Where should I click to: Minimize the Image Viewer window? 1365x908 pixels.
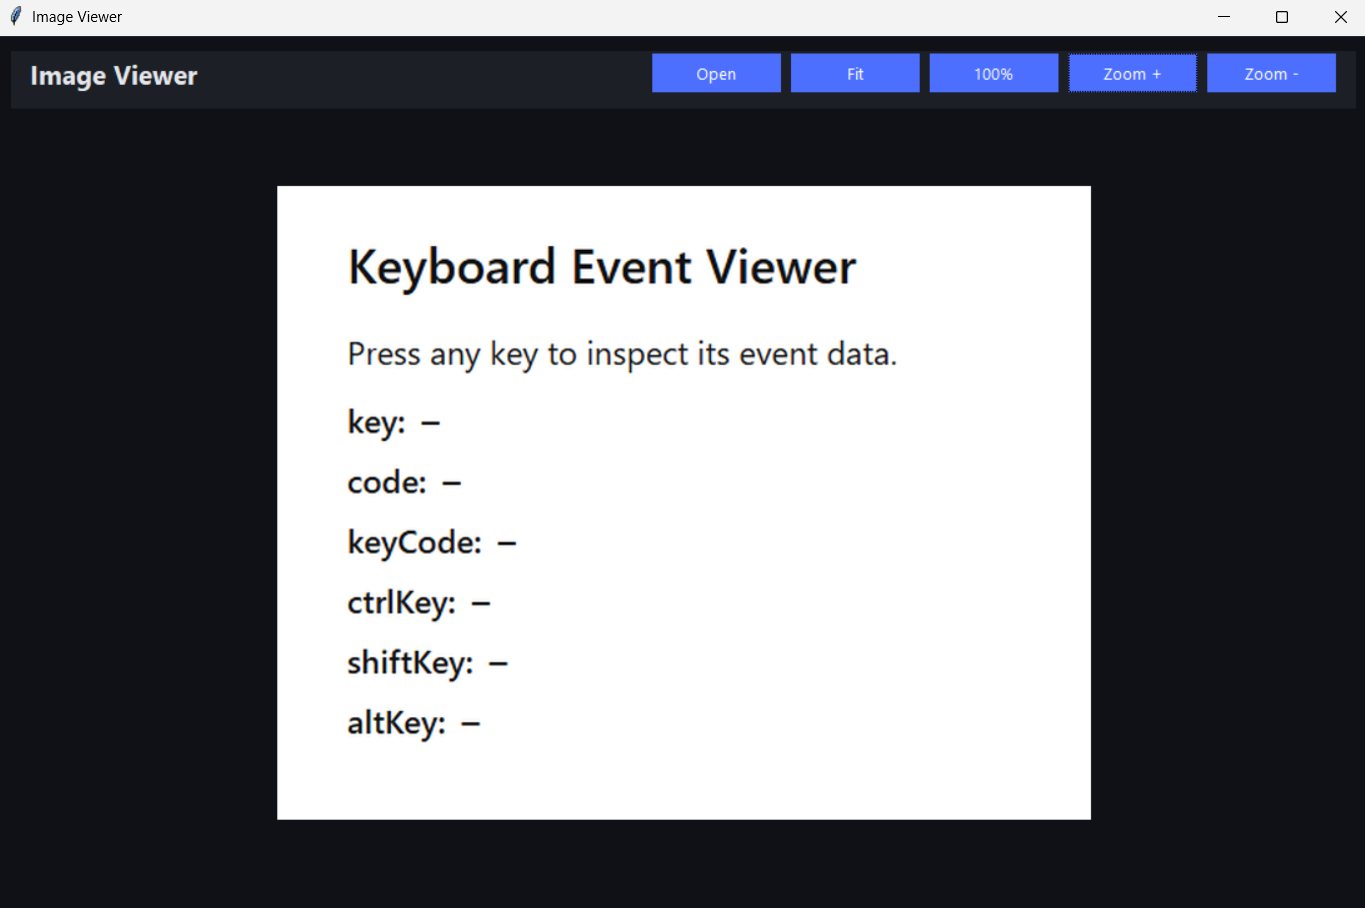(1224, 17)
